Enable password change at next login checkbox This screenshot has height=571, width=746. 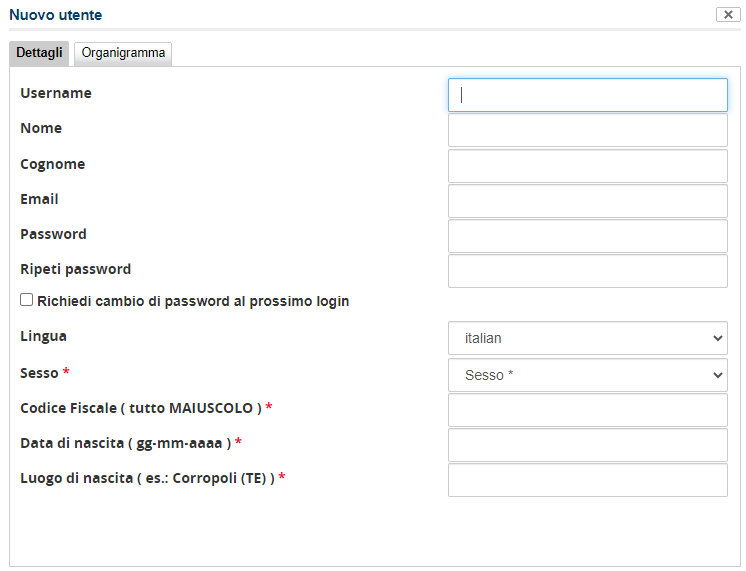coord(27,300)
